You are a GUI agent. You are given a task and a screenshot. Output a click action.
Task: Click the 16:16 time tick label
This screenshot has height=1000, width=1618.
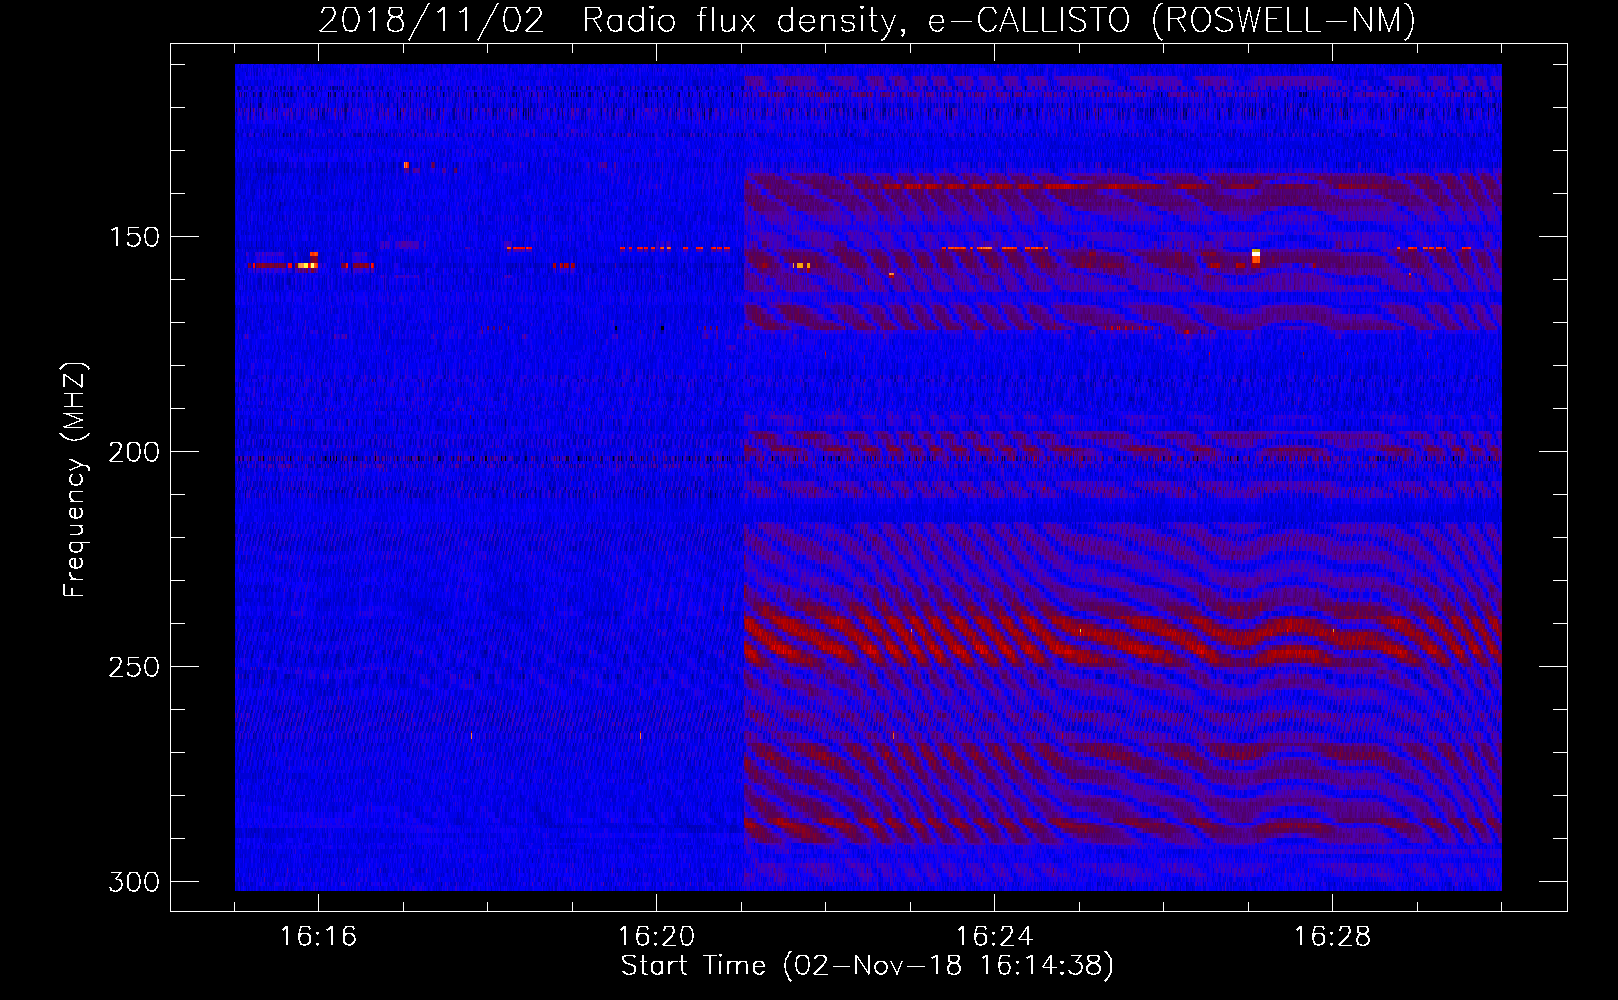coord(318,937)
